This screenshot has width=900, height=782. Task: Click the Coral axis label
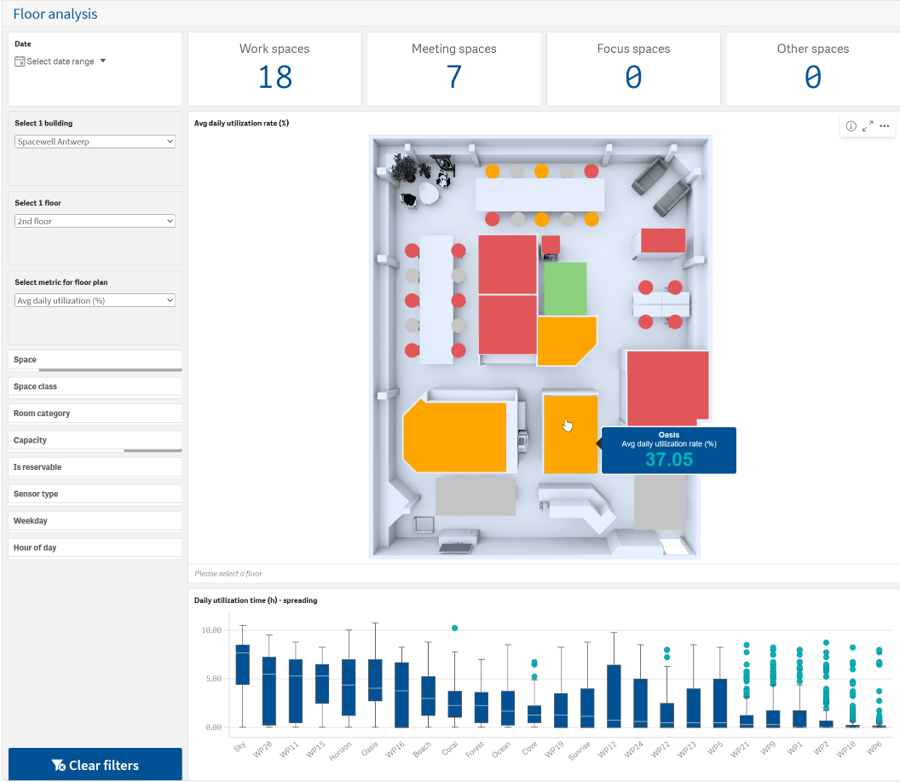click(x=449, y=748)
